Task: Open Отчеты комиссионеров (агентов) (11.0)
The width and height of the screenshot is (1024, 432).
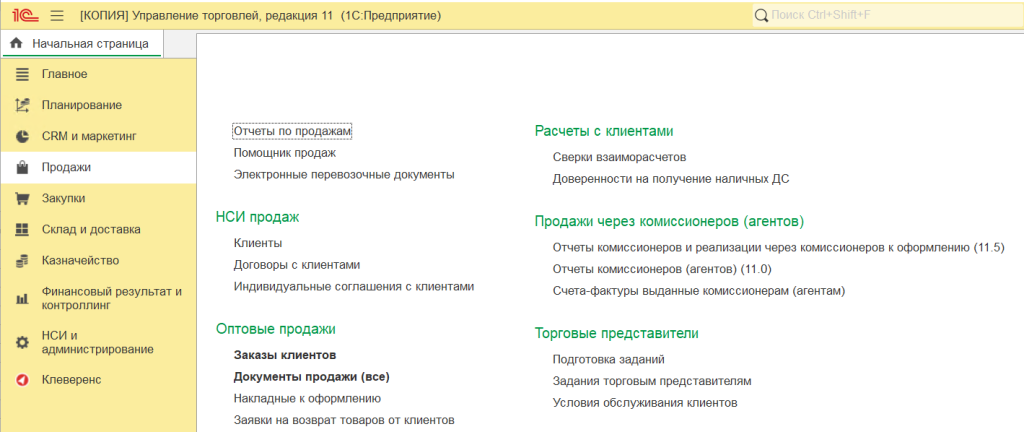Action: click(663, 269)
